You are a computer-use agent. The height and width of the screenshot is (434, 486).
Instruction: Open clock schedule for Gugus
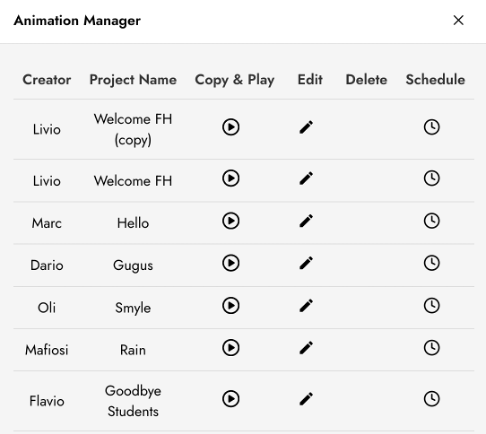[432, 263]
